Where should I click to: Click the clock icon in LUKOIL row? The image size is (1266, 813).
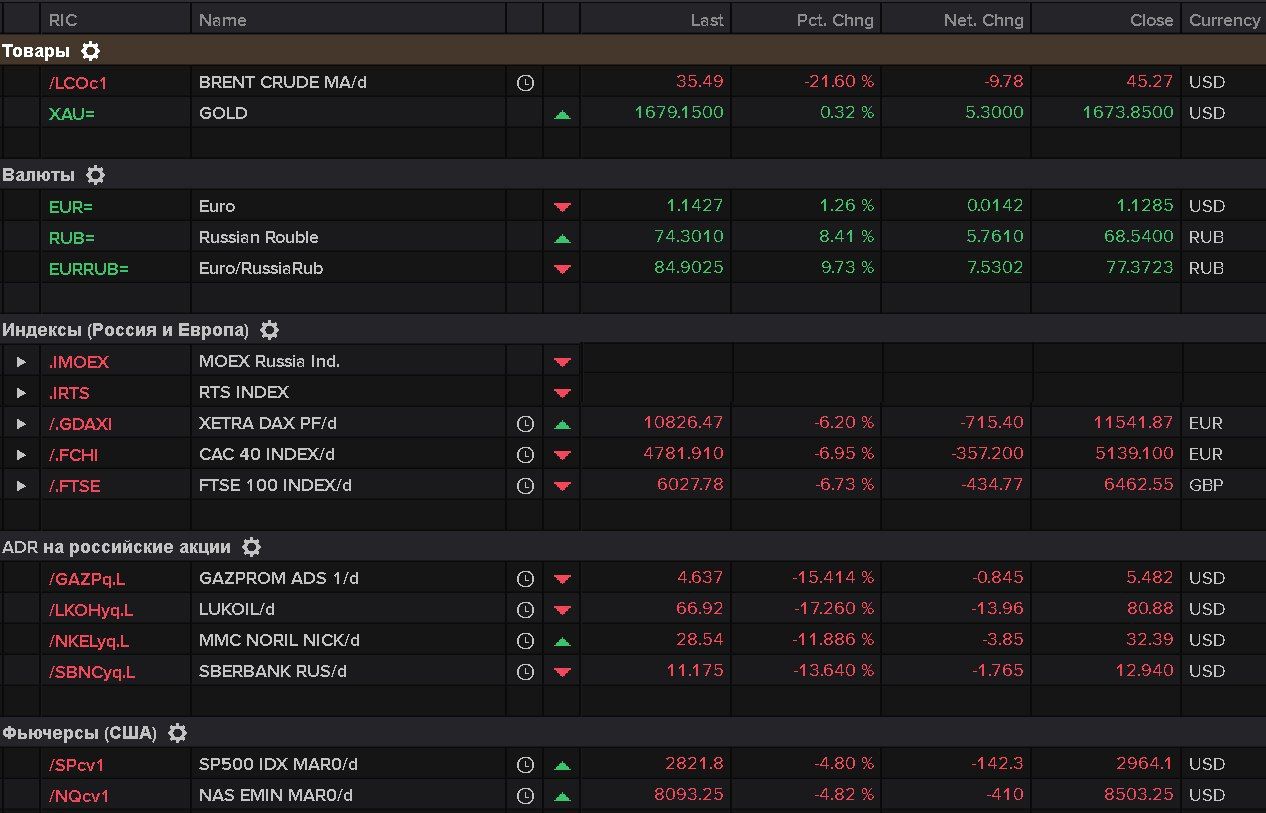(x=525, y=609)
